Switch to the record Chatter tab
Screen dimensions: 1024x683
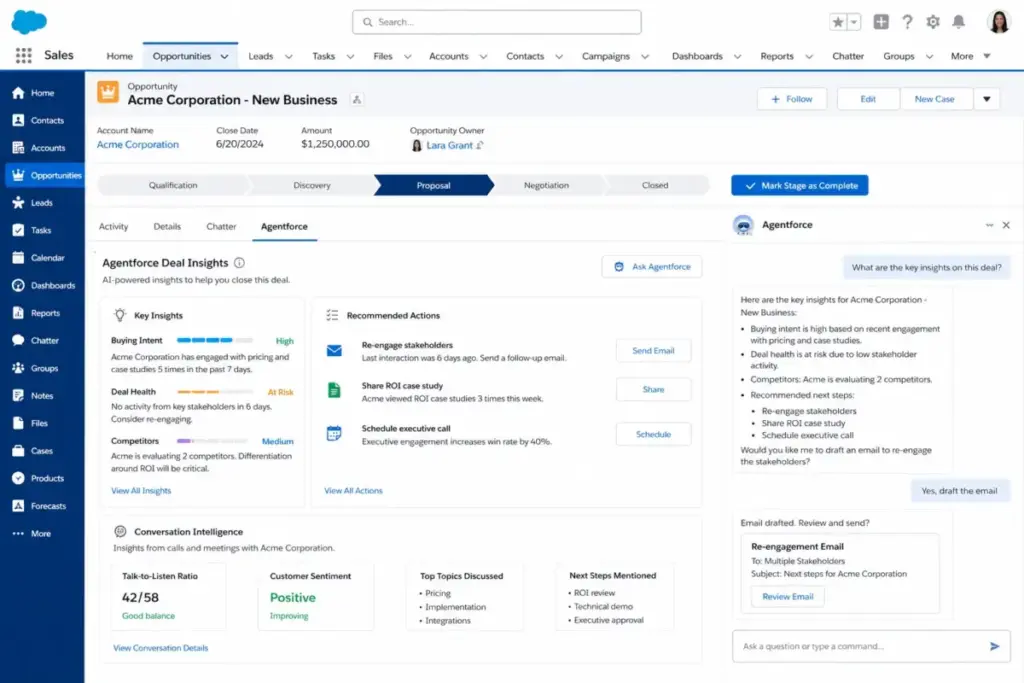click(221, 226)
